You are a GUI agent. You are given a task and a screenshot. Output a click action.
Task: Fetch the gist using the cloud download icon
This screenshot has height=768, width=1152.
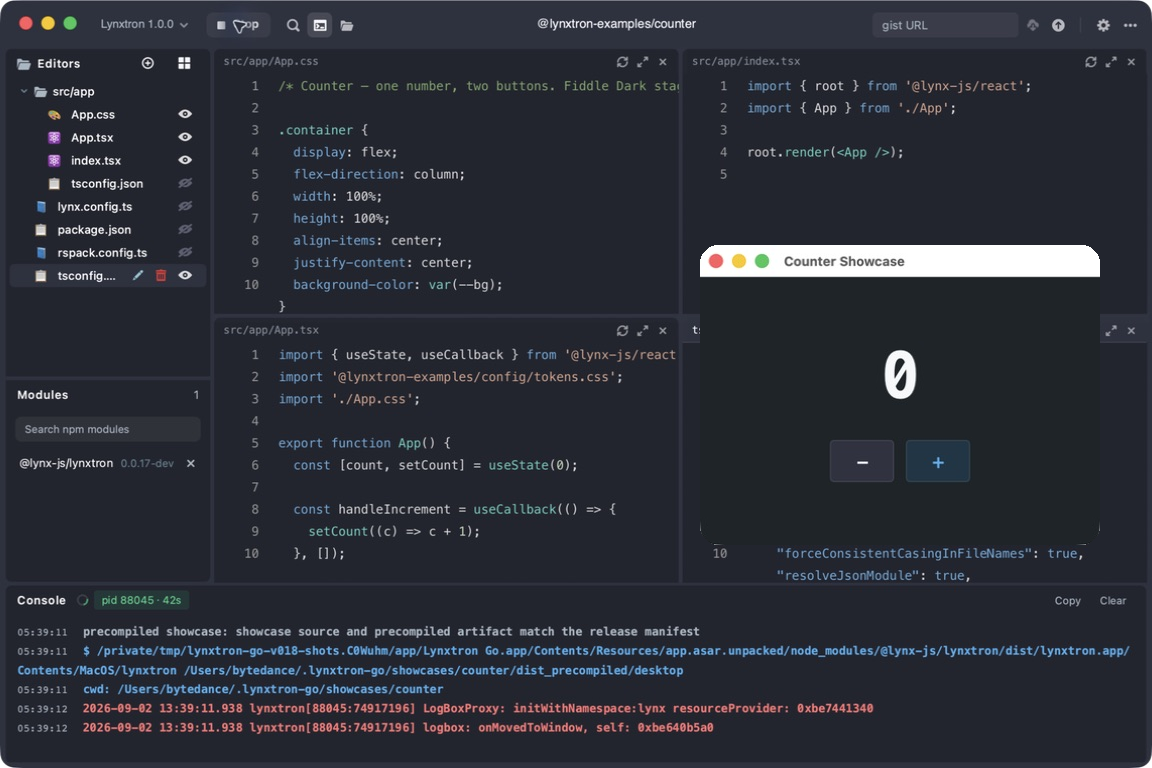point(1032,25)
